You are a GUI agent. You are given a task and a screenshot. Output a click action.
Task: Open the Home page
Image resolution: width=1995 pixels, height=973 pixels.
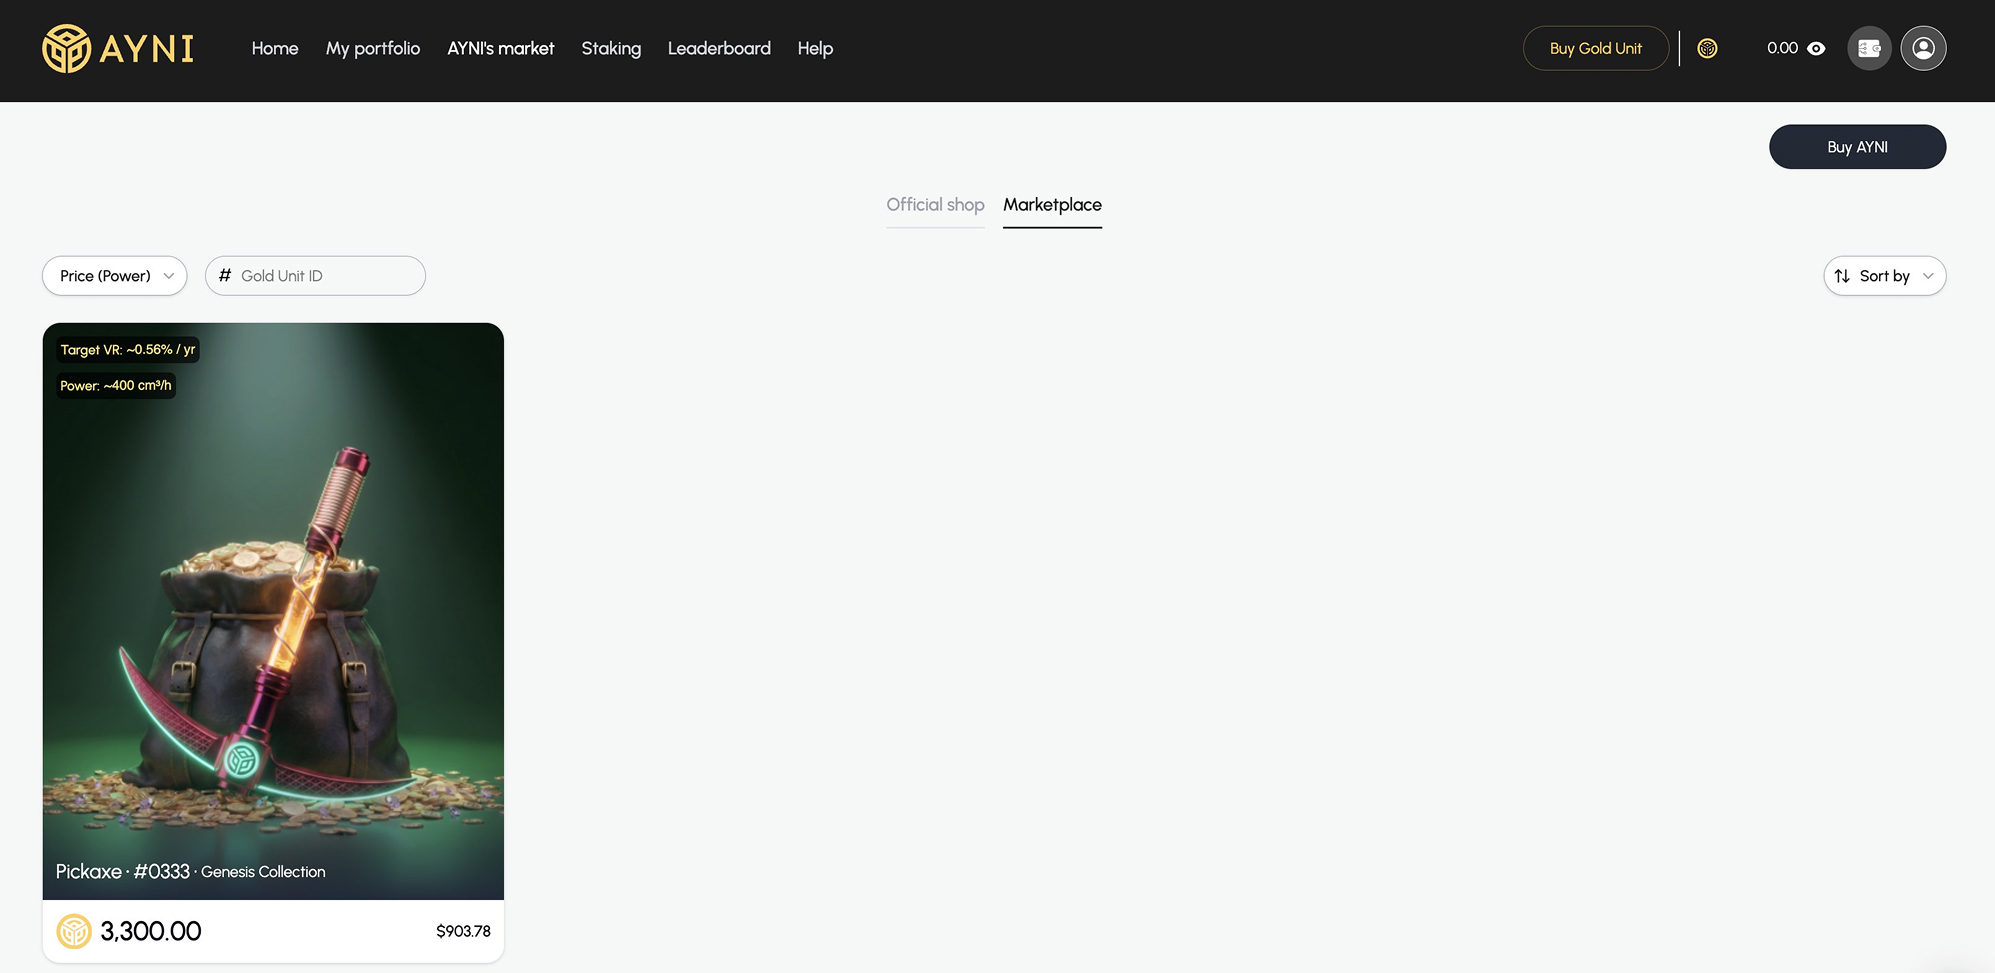pos(275,48)
